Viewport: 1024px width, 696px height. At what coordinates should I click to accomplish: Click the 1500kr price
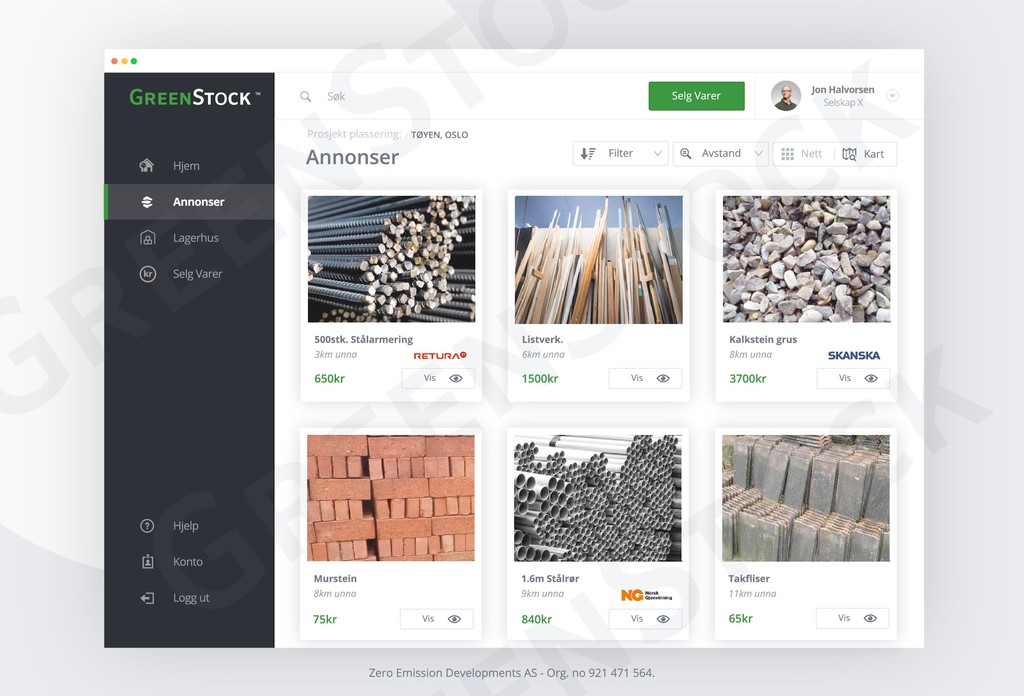point(540,379)
